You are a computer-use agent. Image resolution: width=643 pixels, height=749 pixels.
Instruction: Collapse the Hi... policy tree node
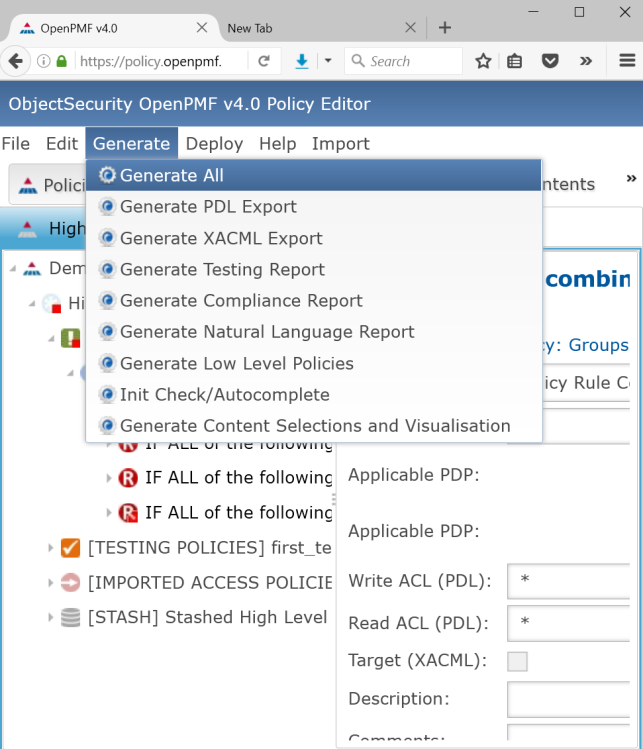coord(32,303)
